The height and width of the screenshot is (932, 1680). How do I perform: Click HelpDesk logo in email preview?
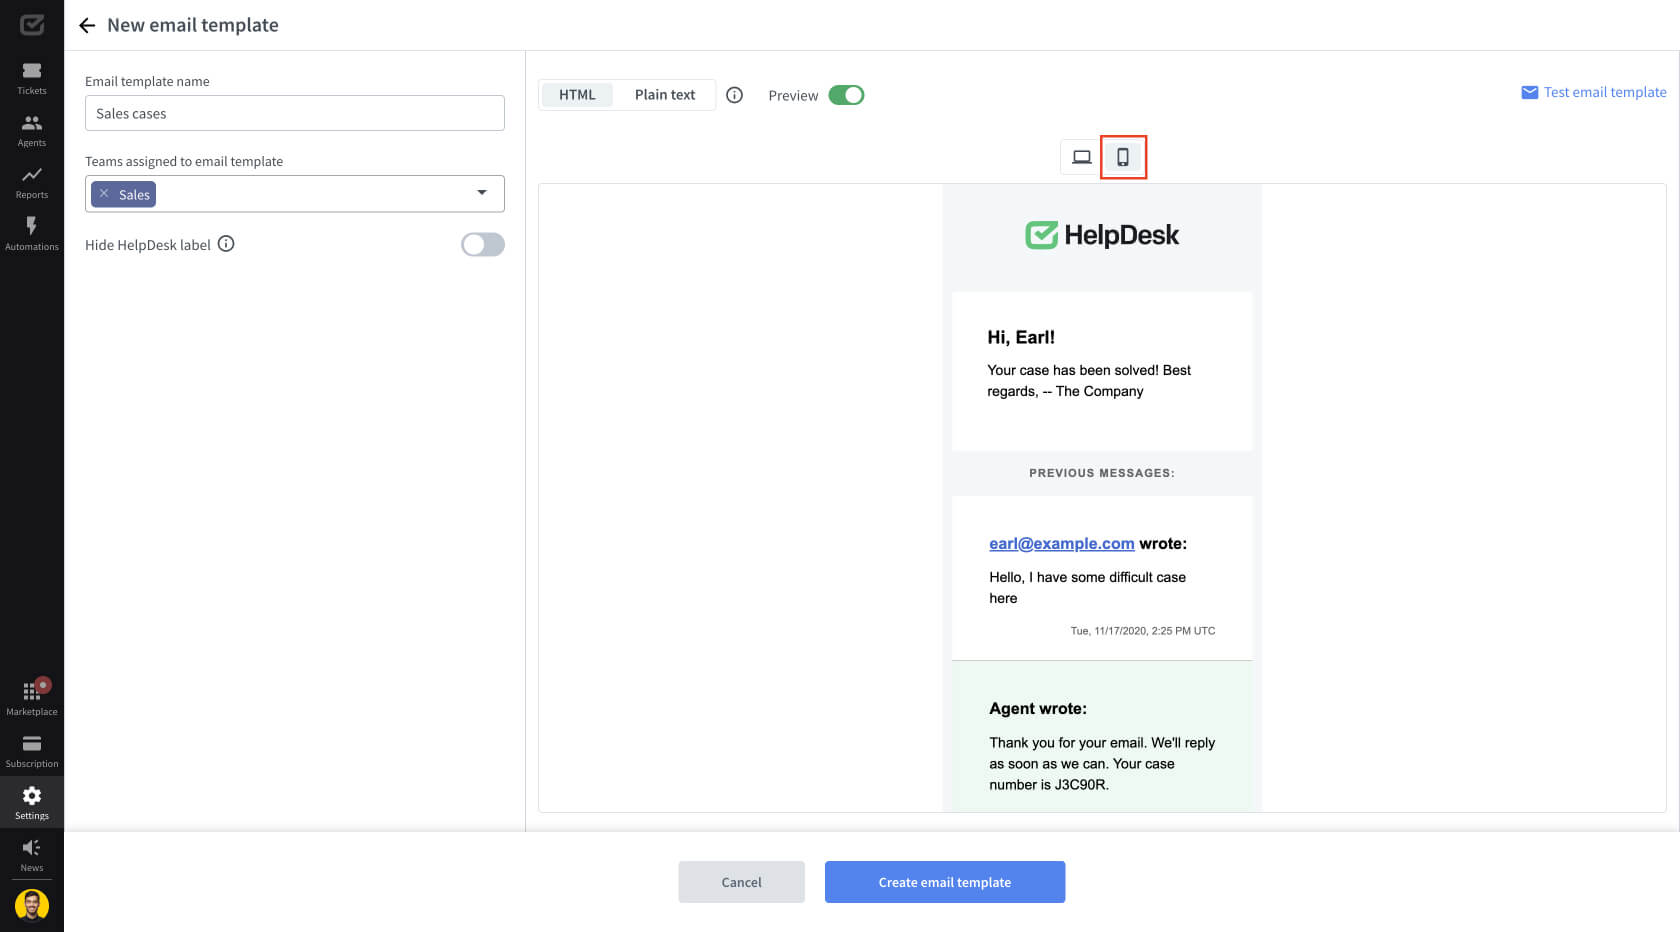click(x=1102, y=235)
